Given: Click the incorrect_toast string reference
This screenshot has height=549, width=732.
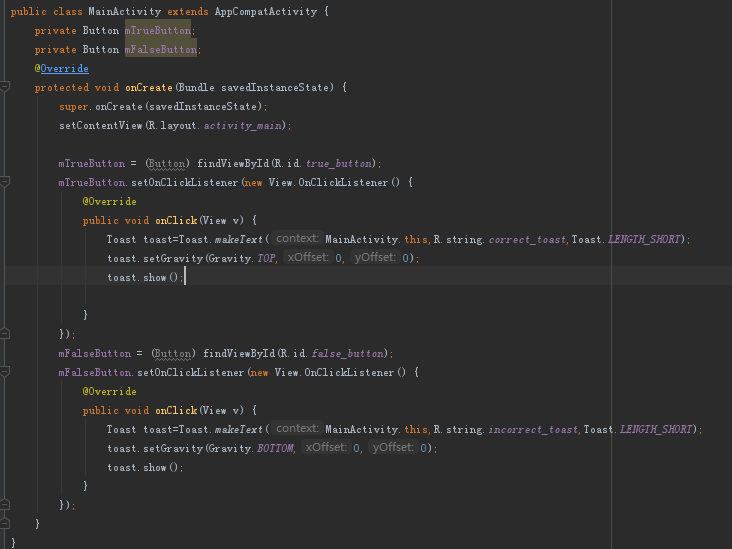Looking at the screenshot, I should [533, 430].
